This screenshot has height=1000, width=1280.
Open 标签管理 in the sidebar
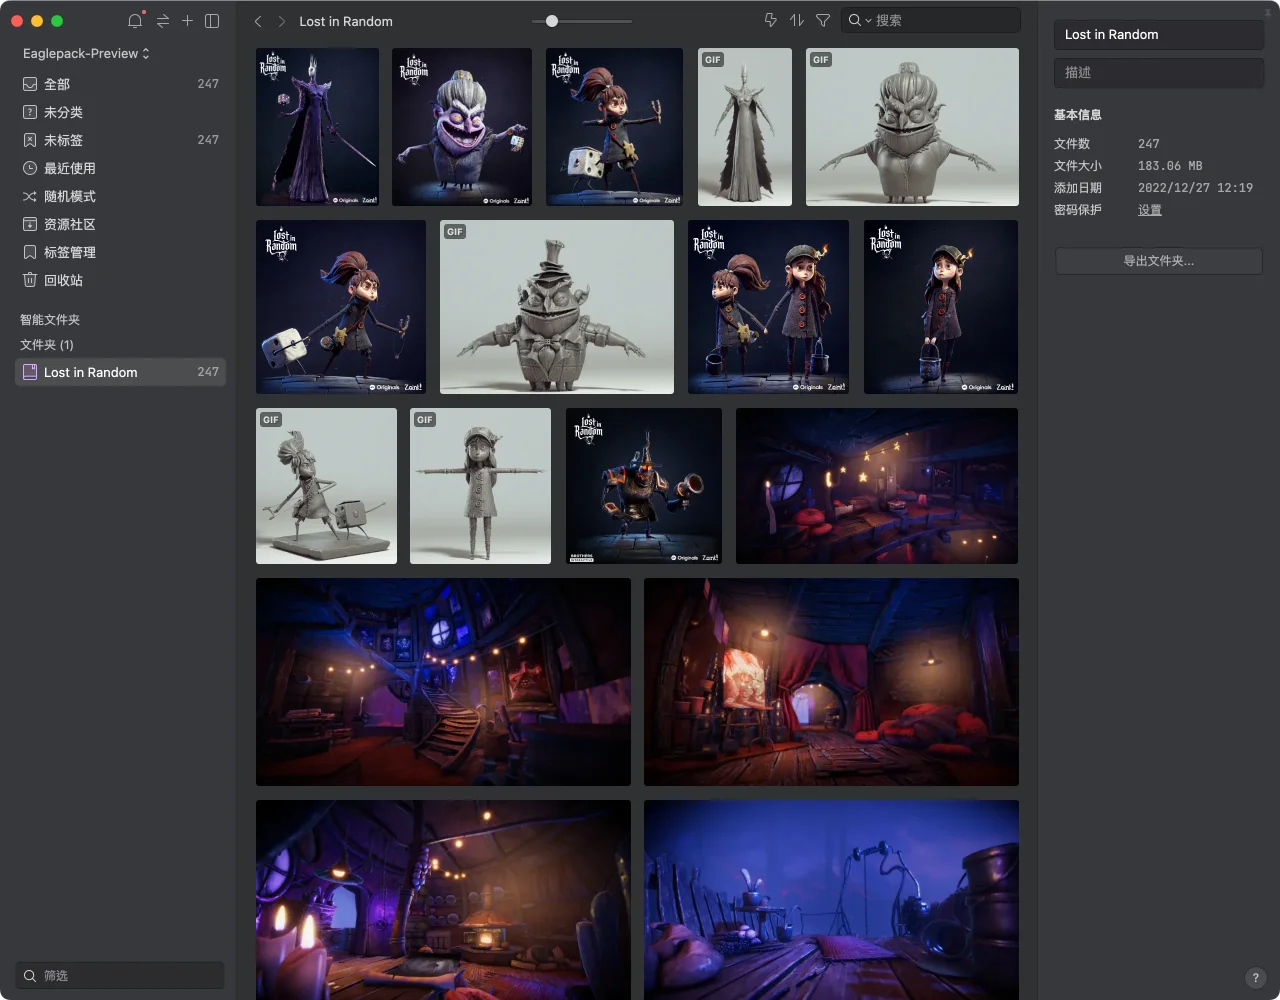pos(120,252)
